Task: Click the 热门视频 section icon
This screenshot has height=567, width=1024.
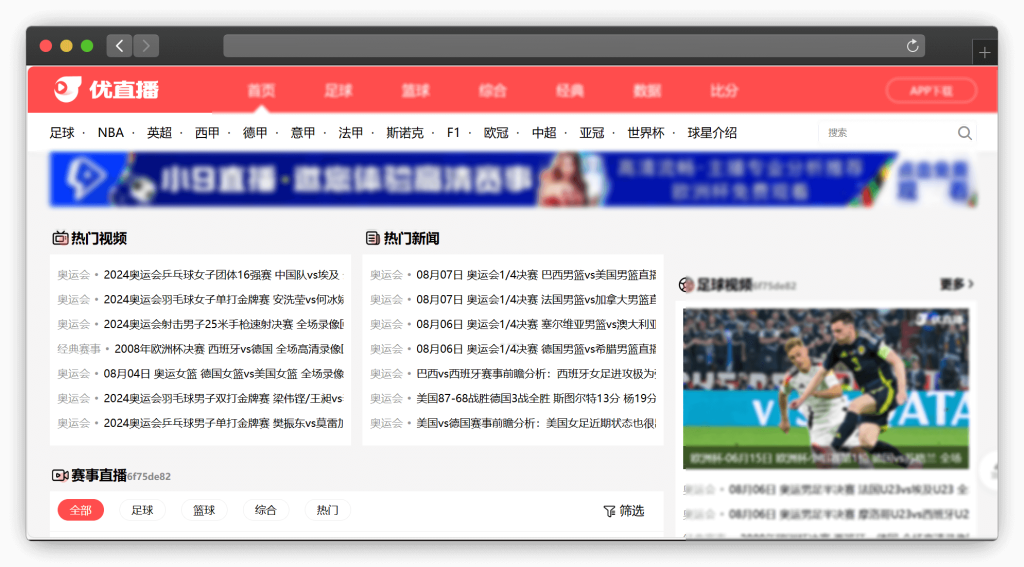Action: point(60,238)
